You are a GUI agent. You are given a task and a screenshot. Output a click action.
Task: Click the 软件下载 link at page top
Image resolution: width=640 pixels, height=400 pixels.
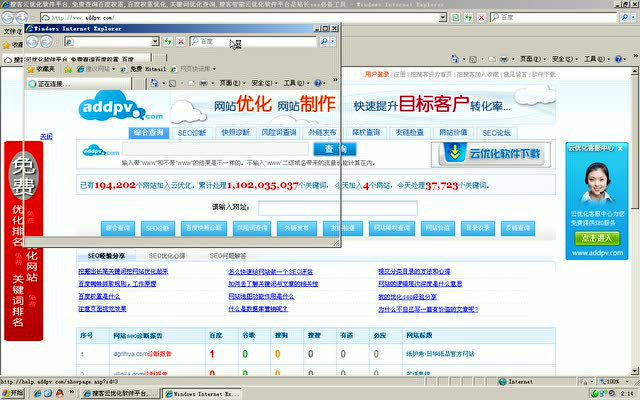(x=543, y=74)
